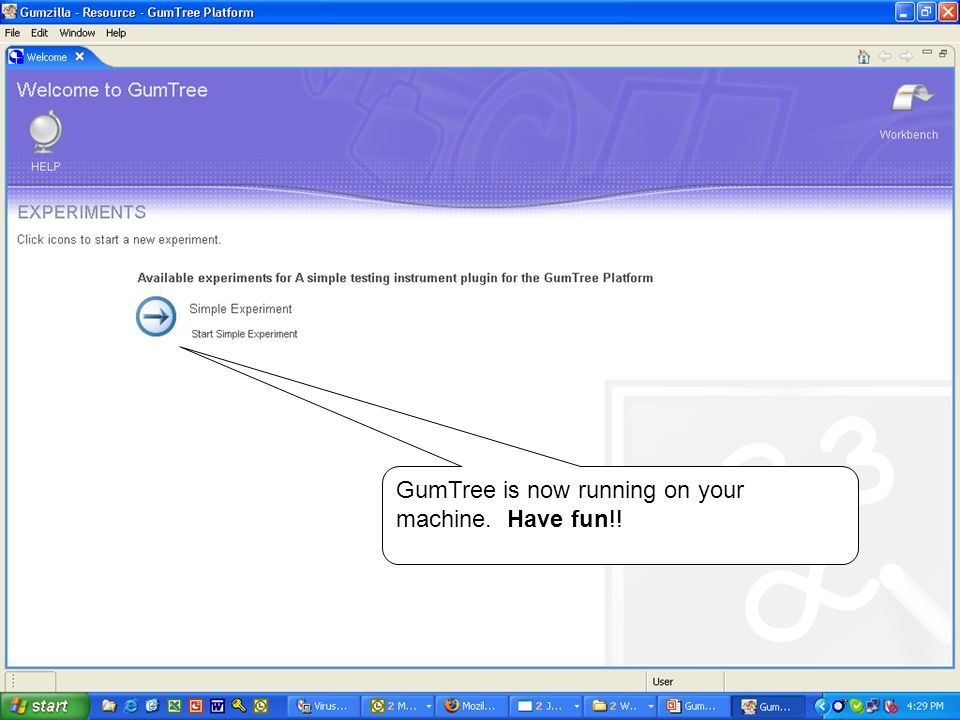The width and height of the screenshot is (960, 720).
Task: Click the Home icon in Welcome toolbar
Action: click(x=863, y=56)
